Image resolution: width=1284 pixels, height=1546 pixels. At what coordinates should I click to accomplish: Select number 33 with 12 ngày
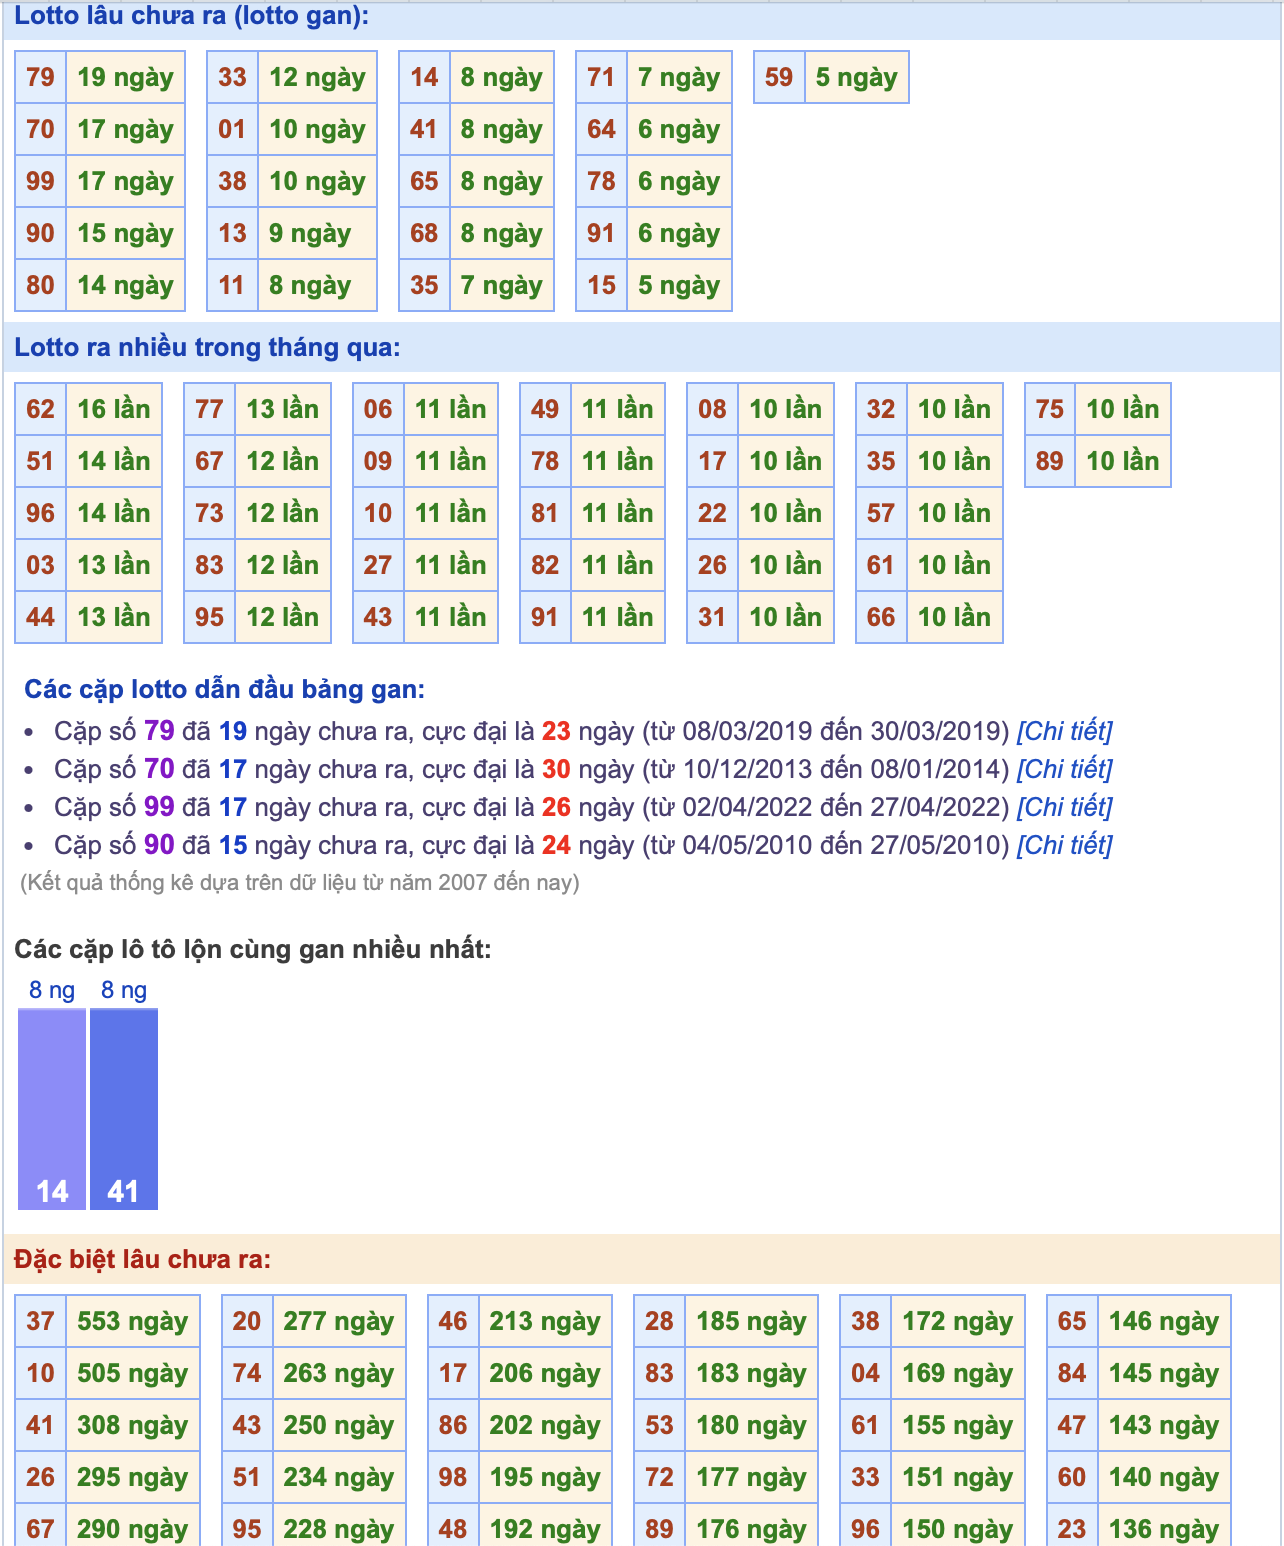pos(233,77)
